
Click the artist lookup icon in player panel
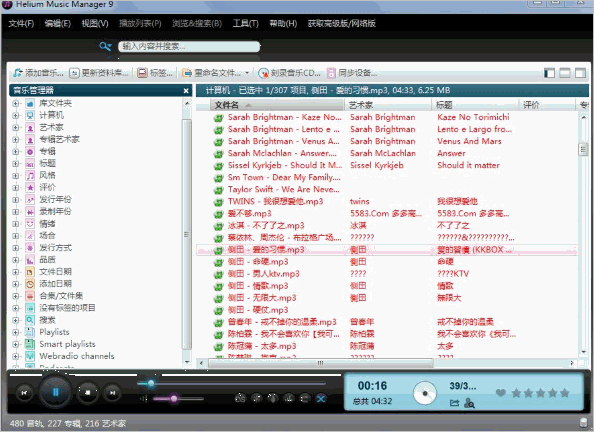coord(469,403)
